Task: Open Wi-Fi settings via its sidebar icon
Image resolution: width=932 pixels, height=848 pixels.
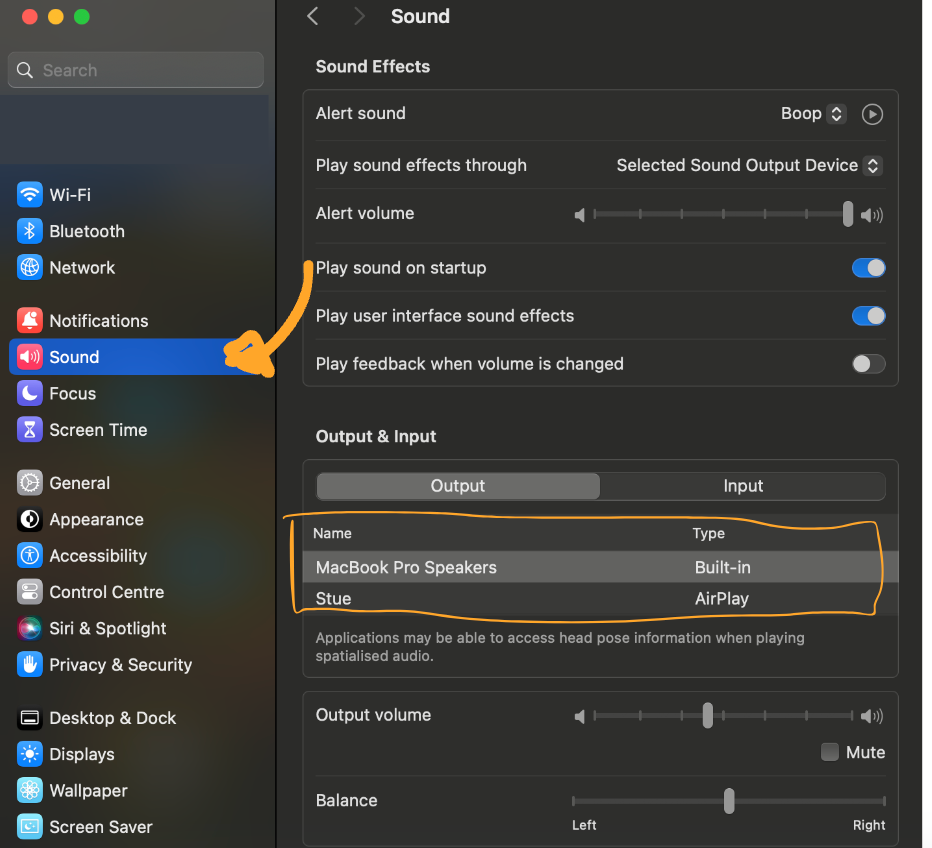Action: [30, 195]
